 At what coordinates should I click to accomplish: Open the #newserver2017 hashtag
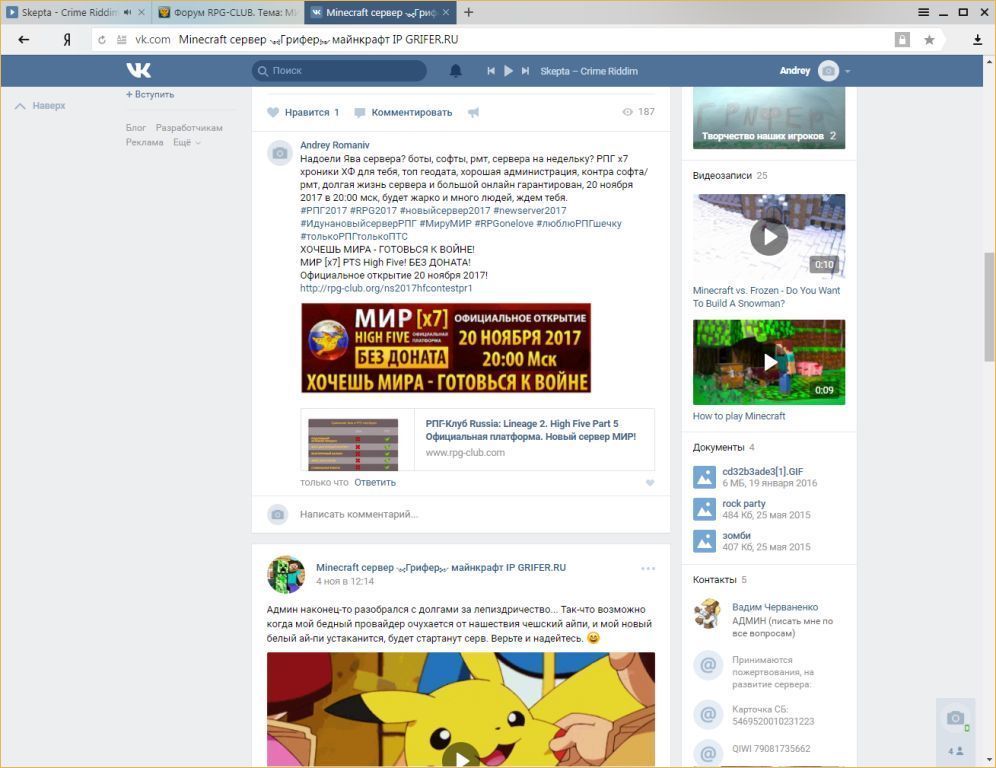pos(530,210)
